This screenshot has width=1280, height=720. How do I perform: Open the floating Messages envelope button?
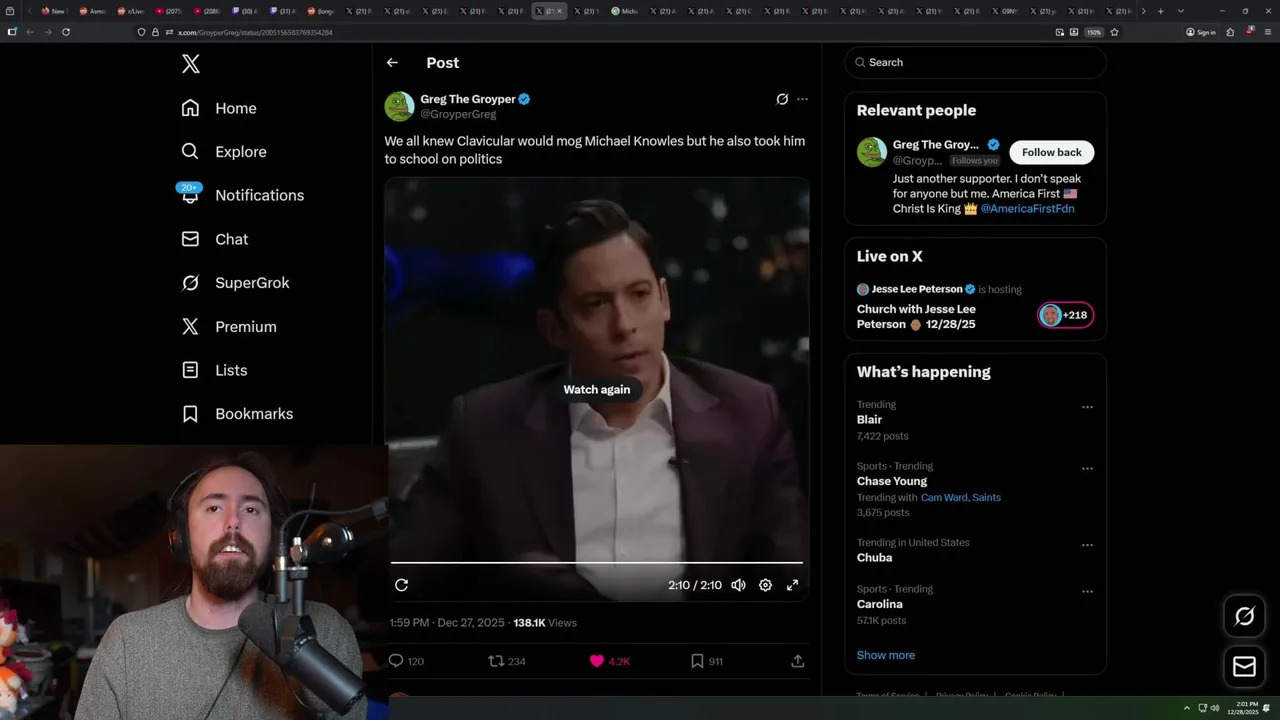(x=1244, y=666)
